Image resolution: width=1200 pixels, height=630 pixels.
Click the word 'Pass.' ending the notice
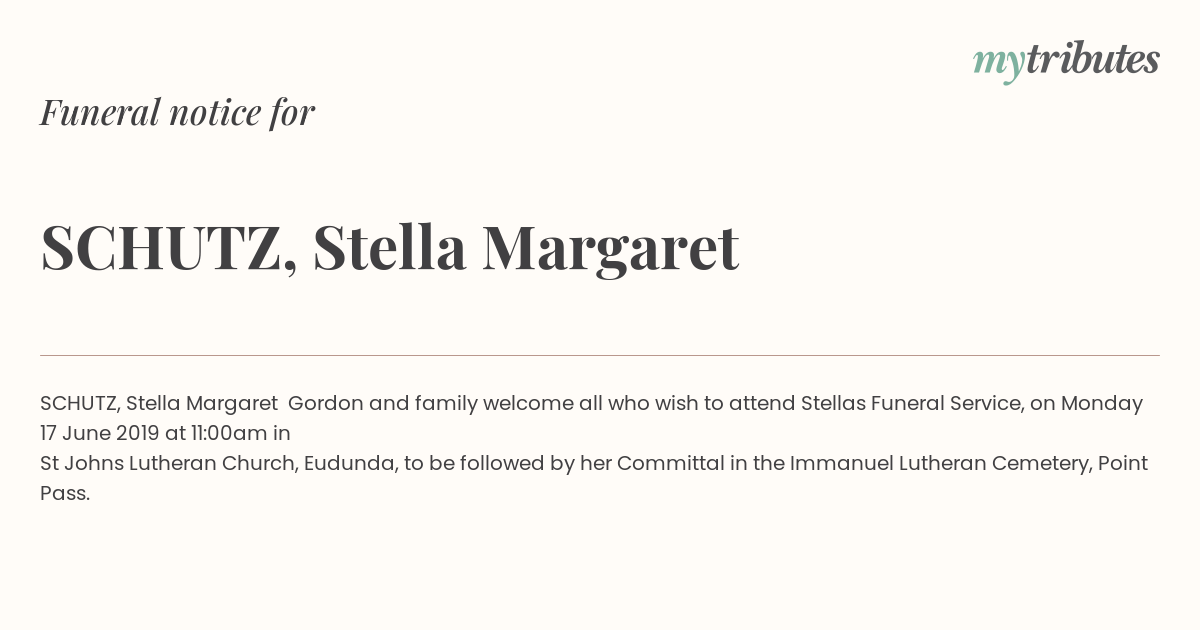[x=65, y=494]
